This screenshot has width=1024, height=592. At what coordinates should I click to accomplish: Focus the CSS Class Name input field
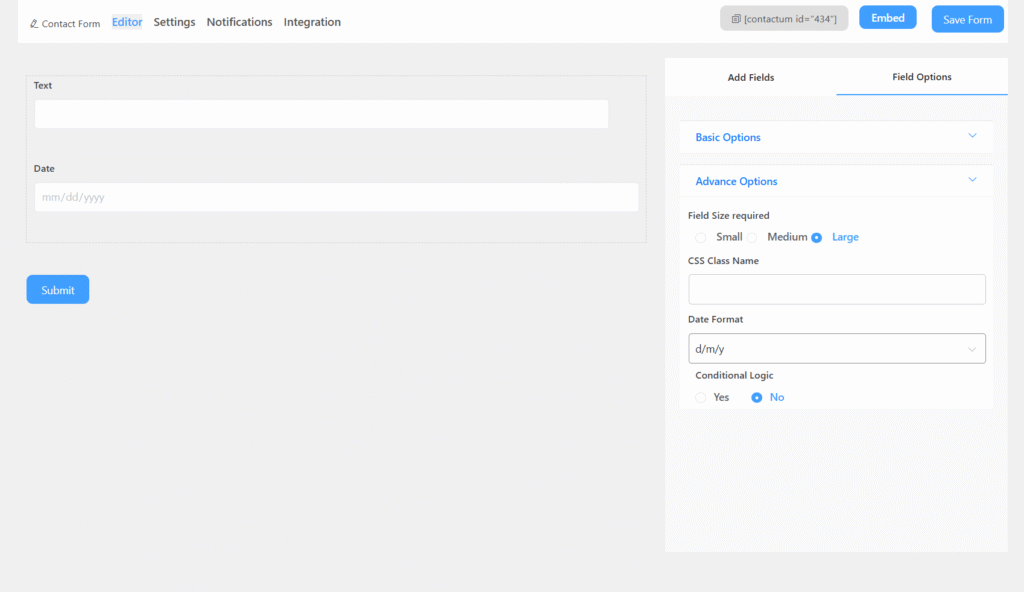click(x=836, y=289)
